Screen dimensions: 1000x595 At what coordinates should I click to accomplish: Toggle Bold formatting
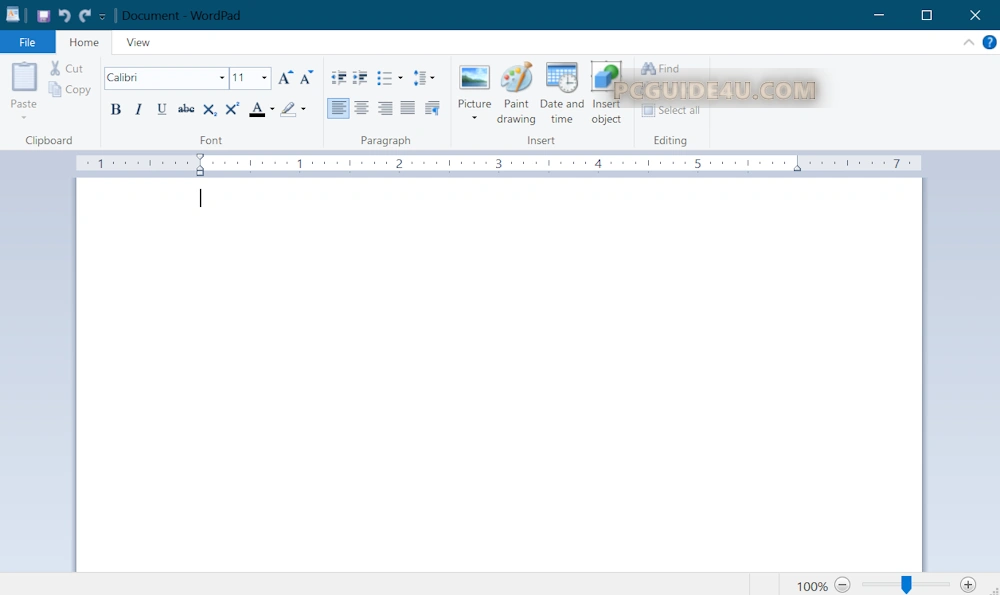[115, 109]
